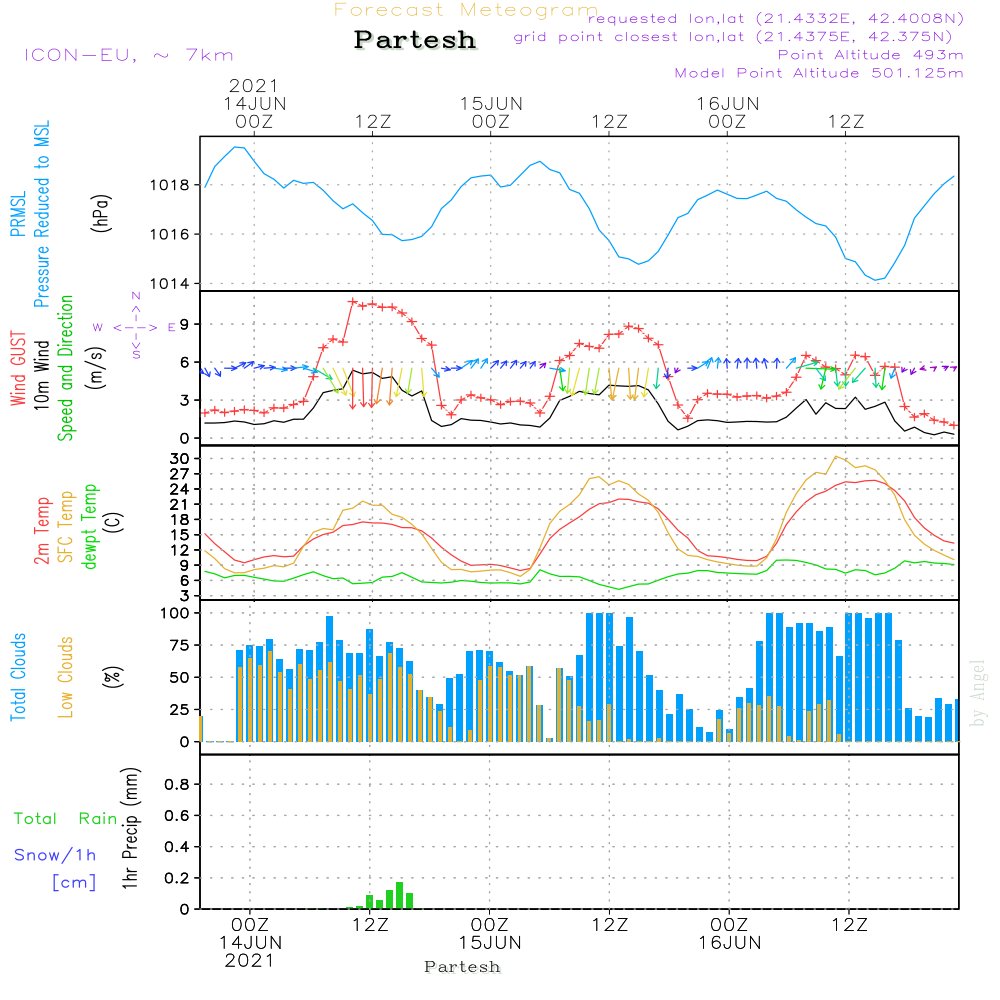1000x1000 pixels.
Task: Click the '1hr Precip (mm)' axis label
Action: point(130,828)
